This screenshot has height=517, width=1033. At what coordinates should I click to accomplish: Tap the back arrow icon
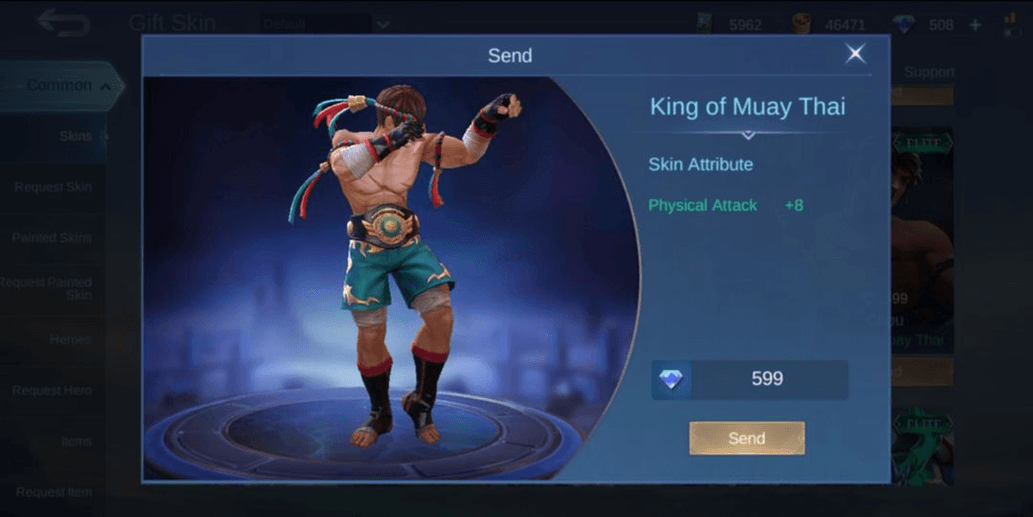point(63,22)
